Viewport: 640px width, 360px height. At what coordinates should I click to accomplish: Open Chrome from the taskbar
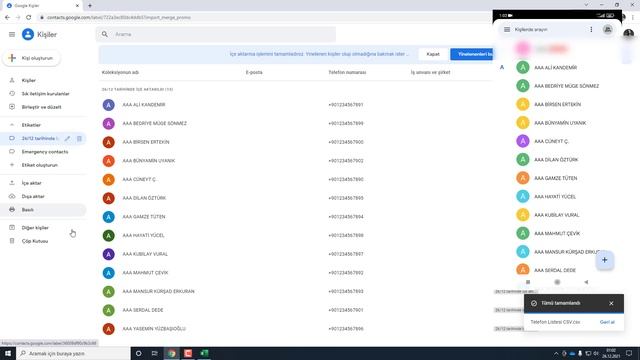coord(172,353)
